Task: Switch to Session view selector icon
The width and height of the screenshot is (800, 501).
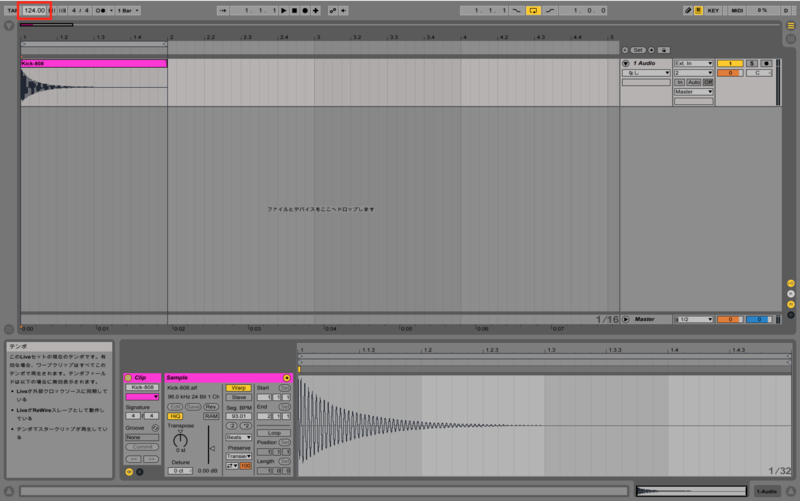Action: (791, 39)
